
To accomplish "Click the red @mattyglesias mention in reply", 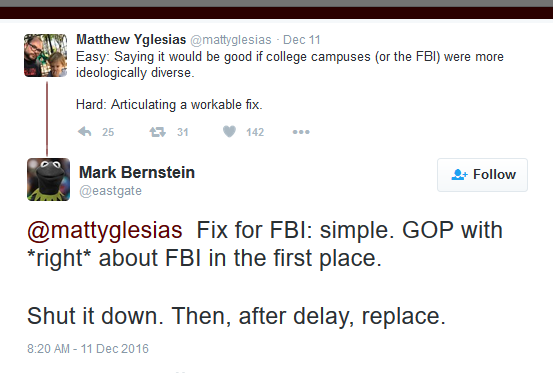I will [x=105, y=231].
